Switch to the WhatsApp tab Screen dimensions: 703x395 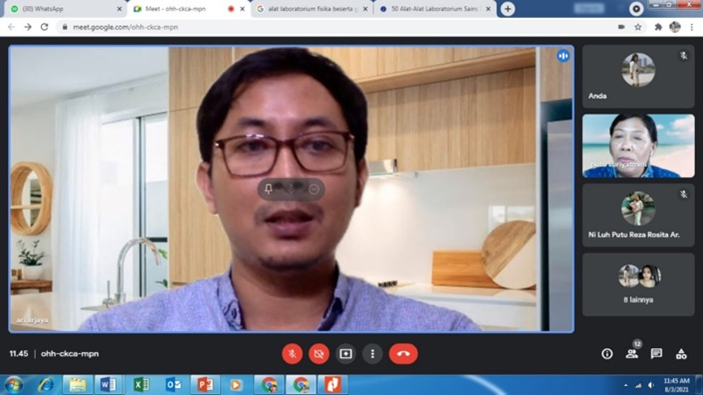point(65,9)
